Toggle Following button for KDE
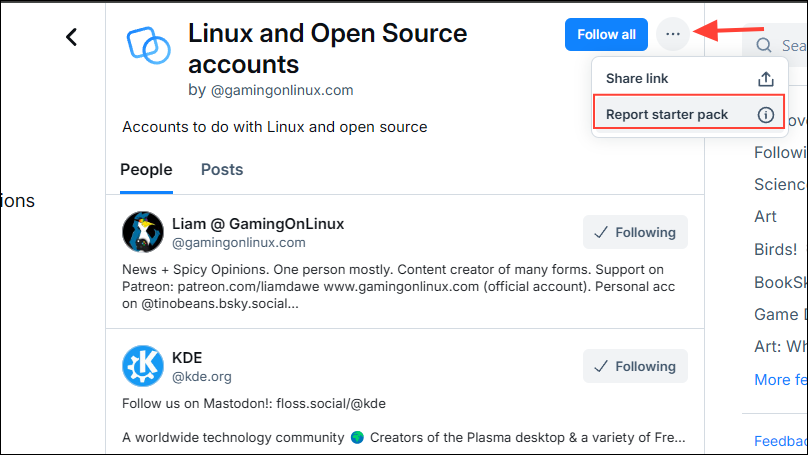 point(635,366)
